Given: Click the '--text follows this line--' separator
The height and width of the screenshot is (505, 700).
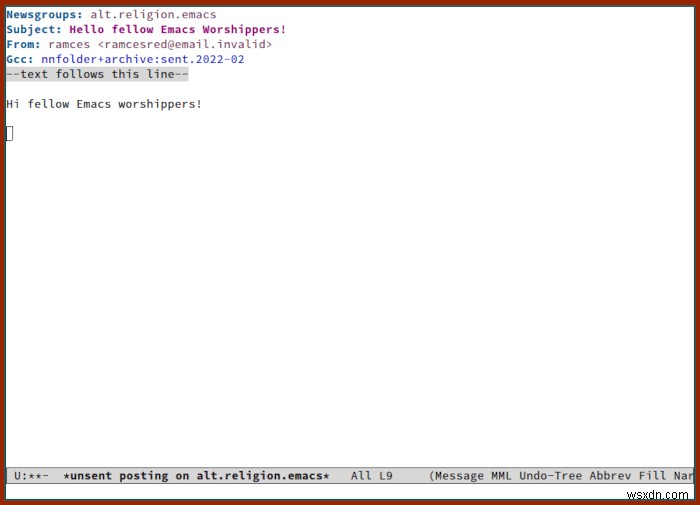Looking at the screenshot, I should (97, 74).
